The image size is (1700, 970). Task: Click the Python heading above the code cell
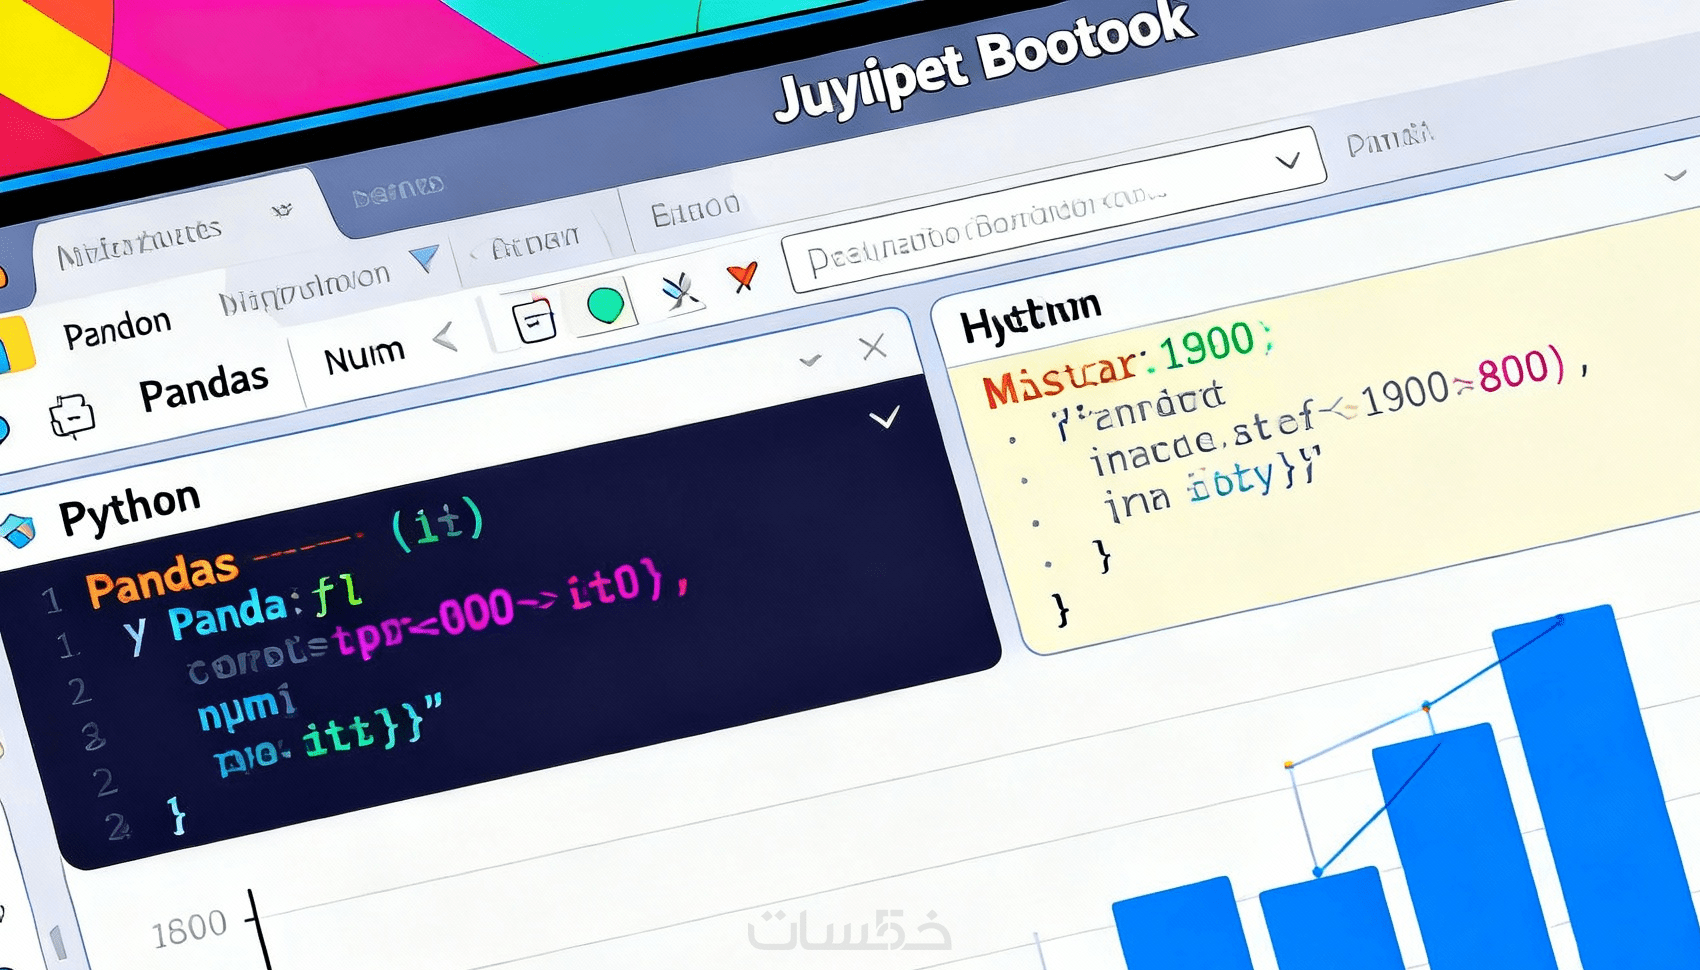point(130,508)
